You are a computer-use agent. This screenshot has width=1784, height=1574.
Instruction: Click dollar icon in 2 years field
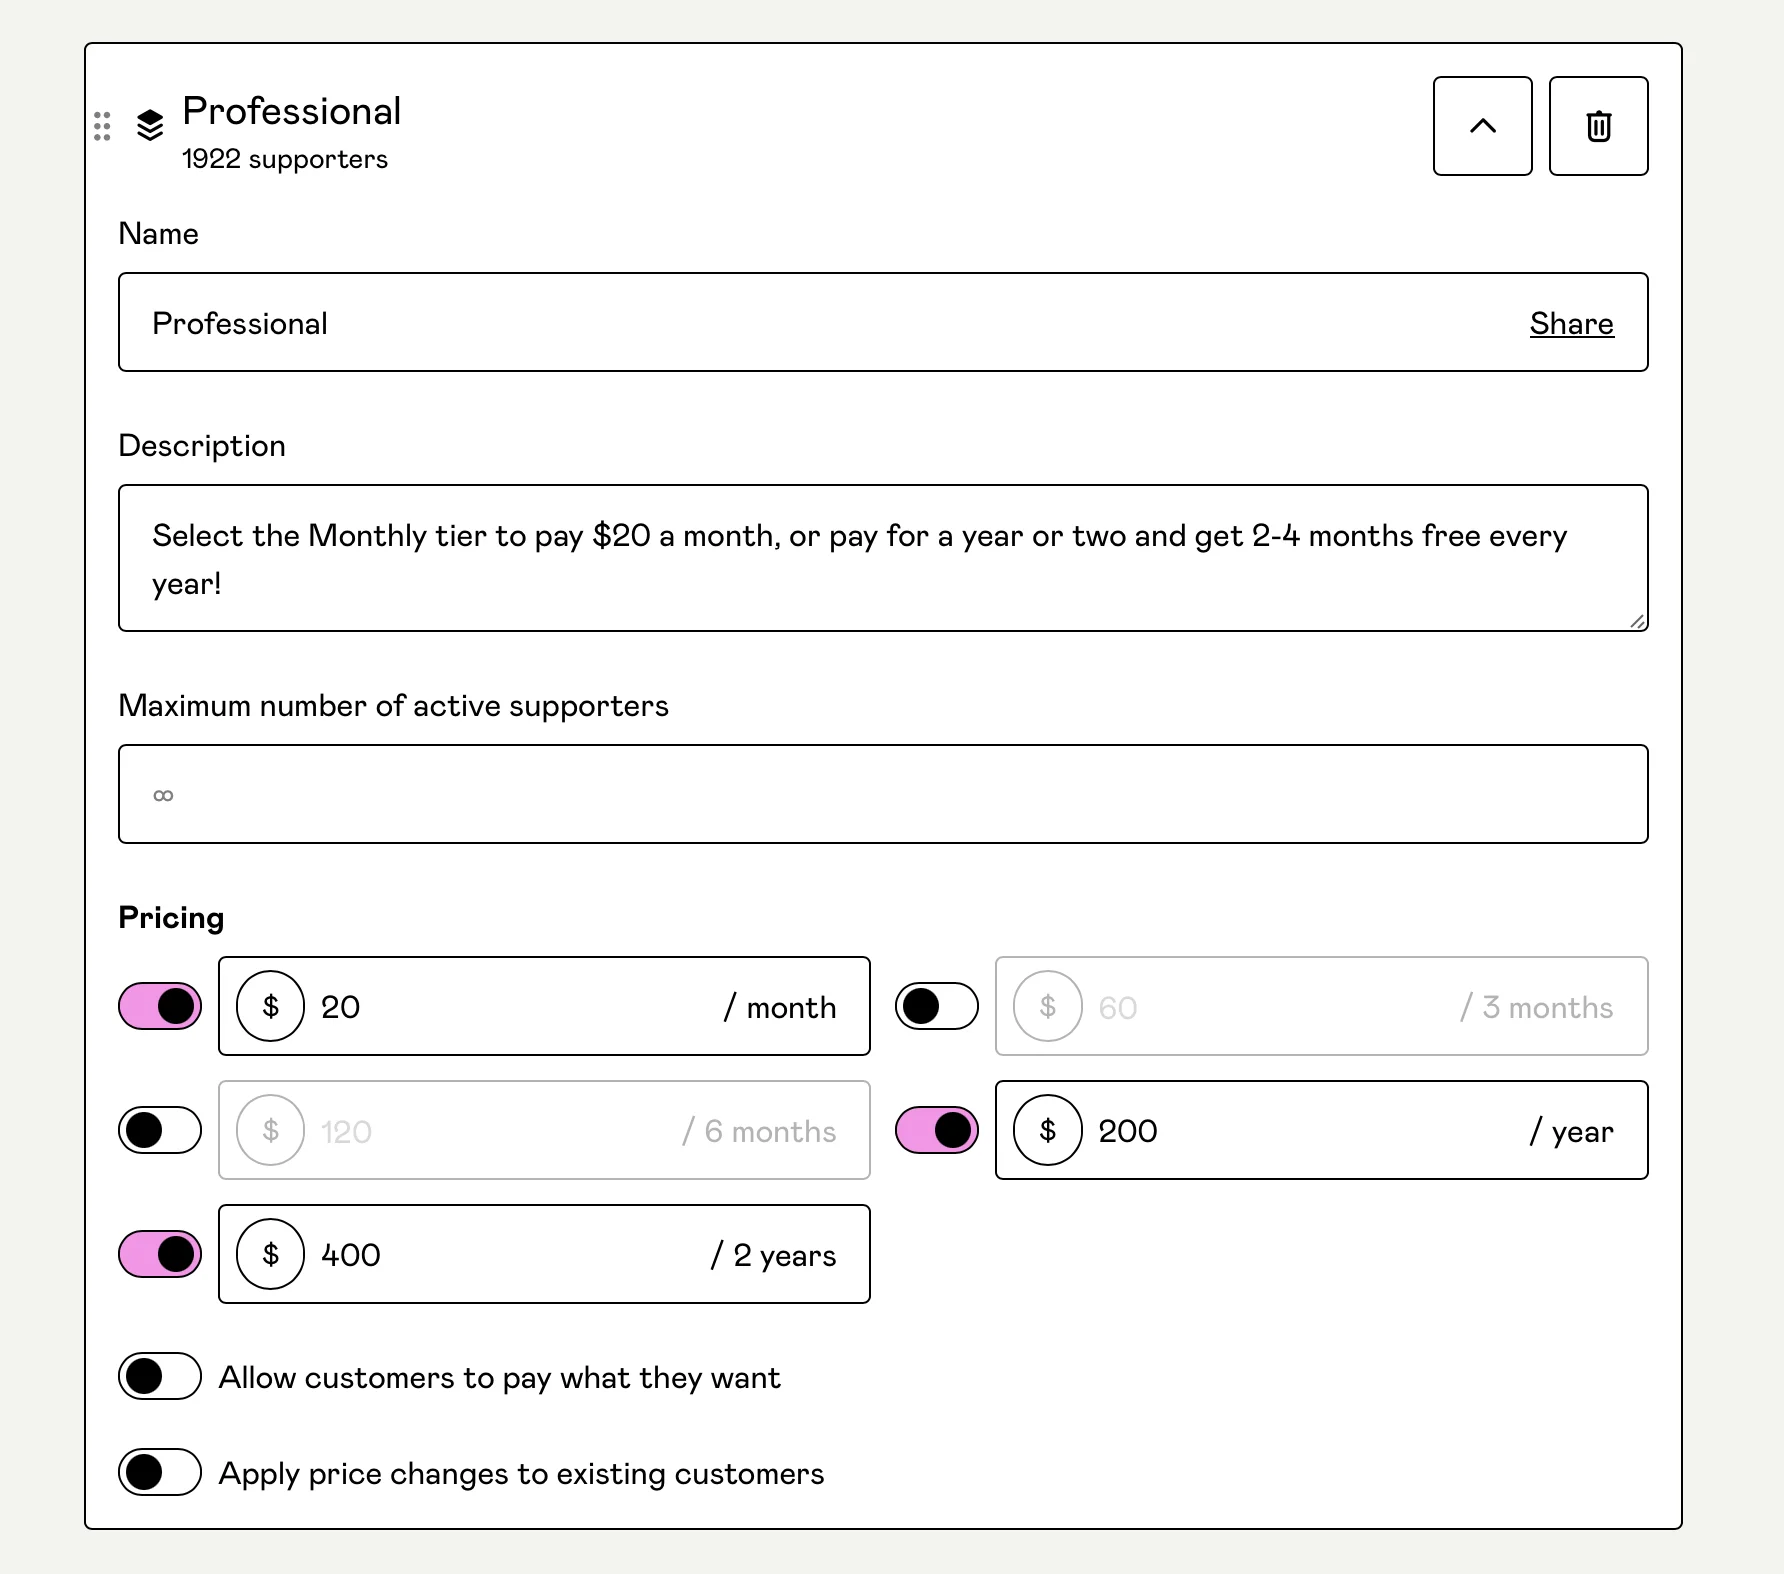tap(270, 1254)
